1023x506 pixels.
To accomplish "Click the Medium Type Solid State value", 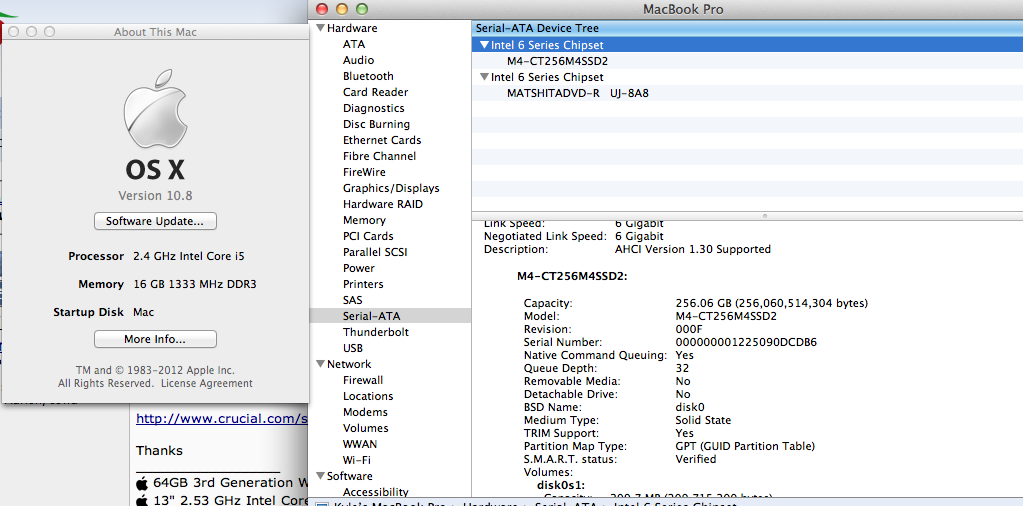I will click(x=703, y=420).
